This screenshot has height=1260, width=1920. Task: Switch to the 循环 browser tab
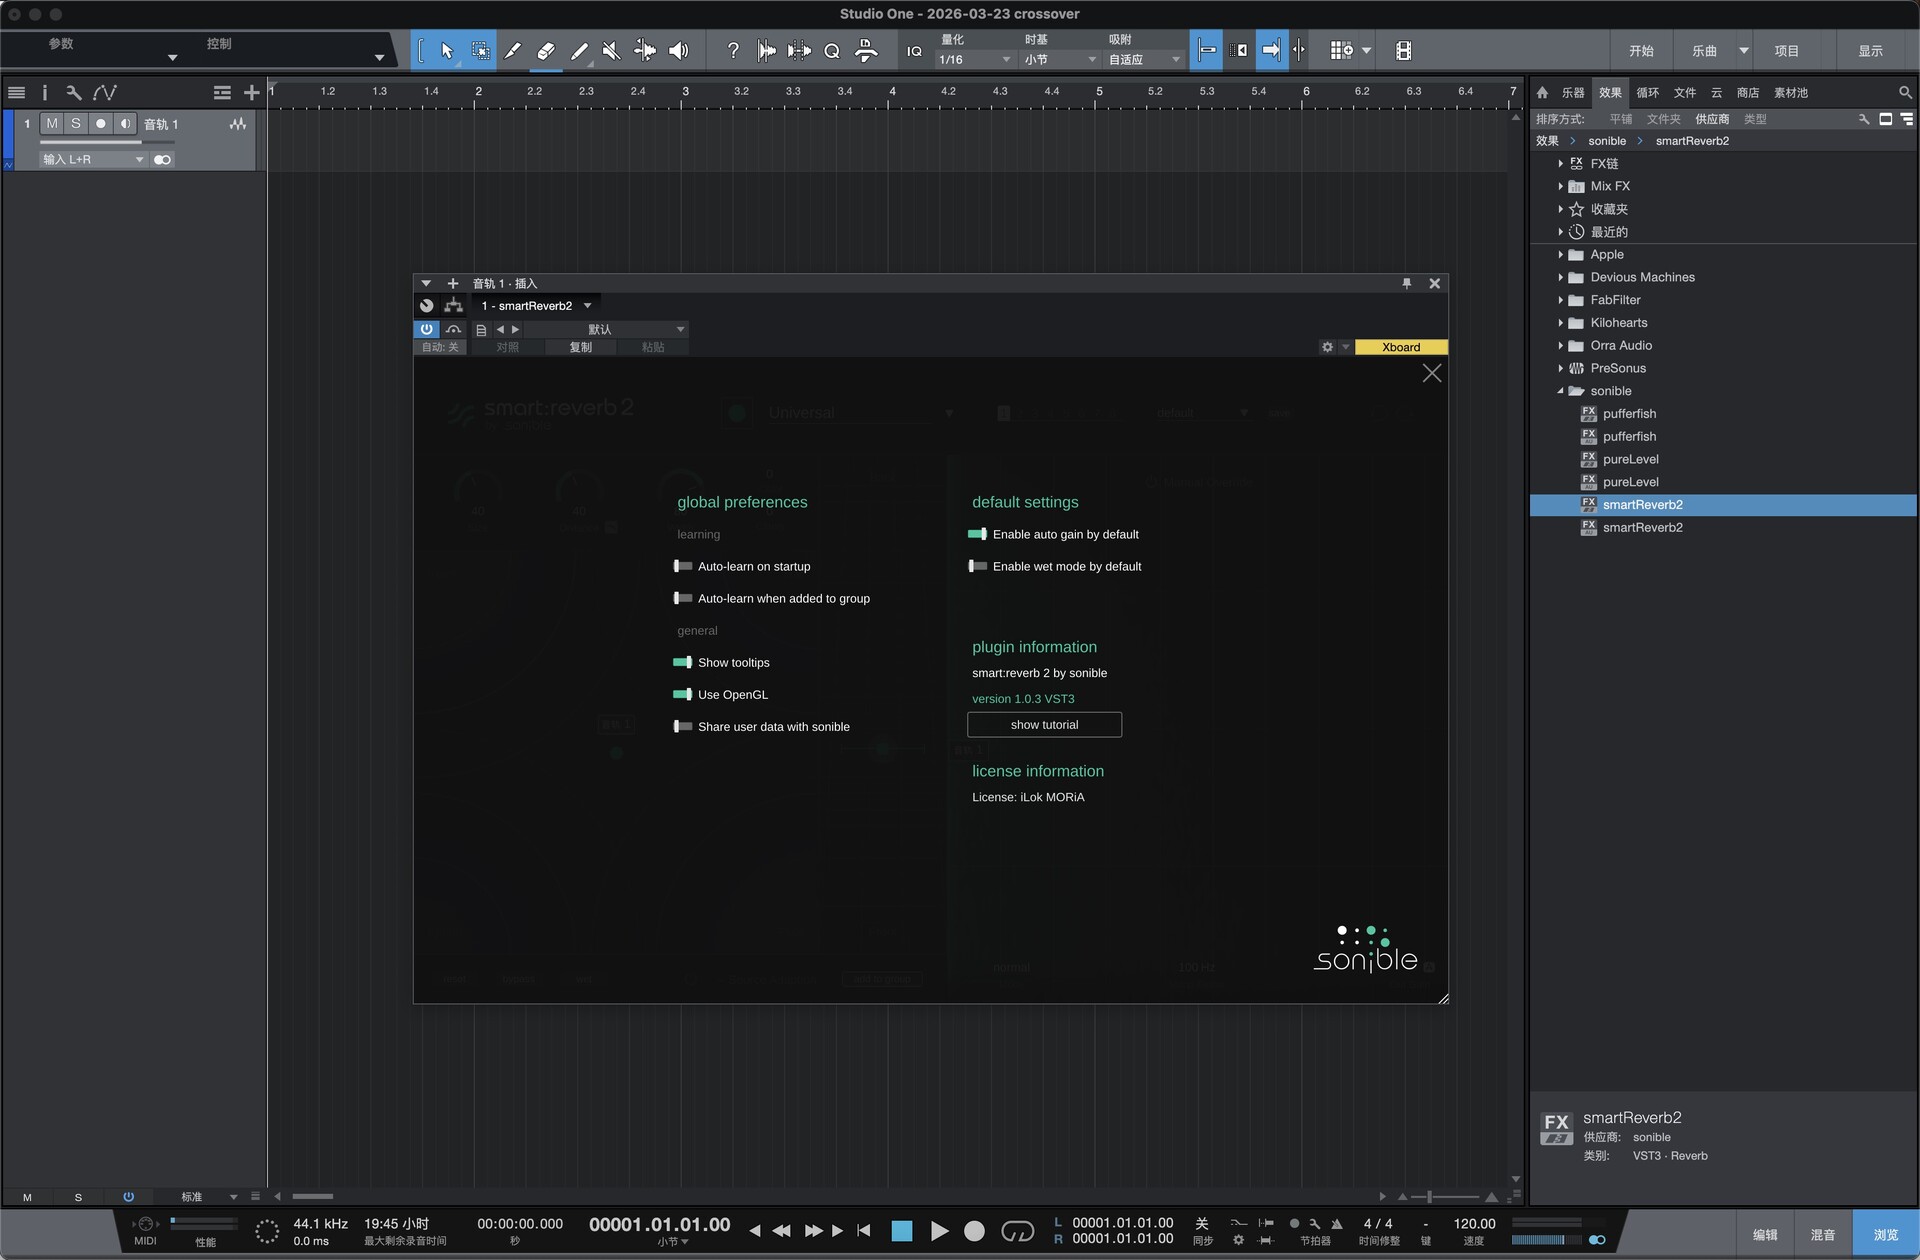1647,92
